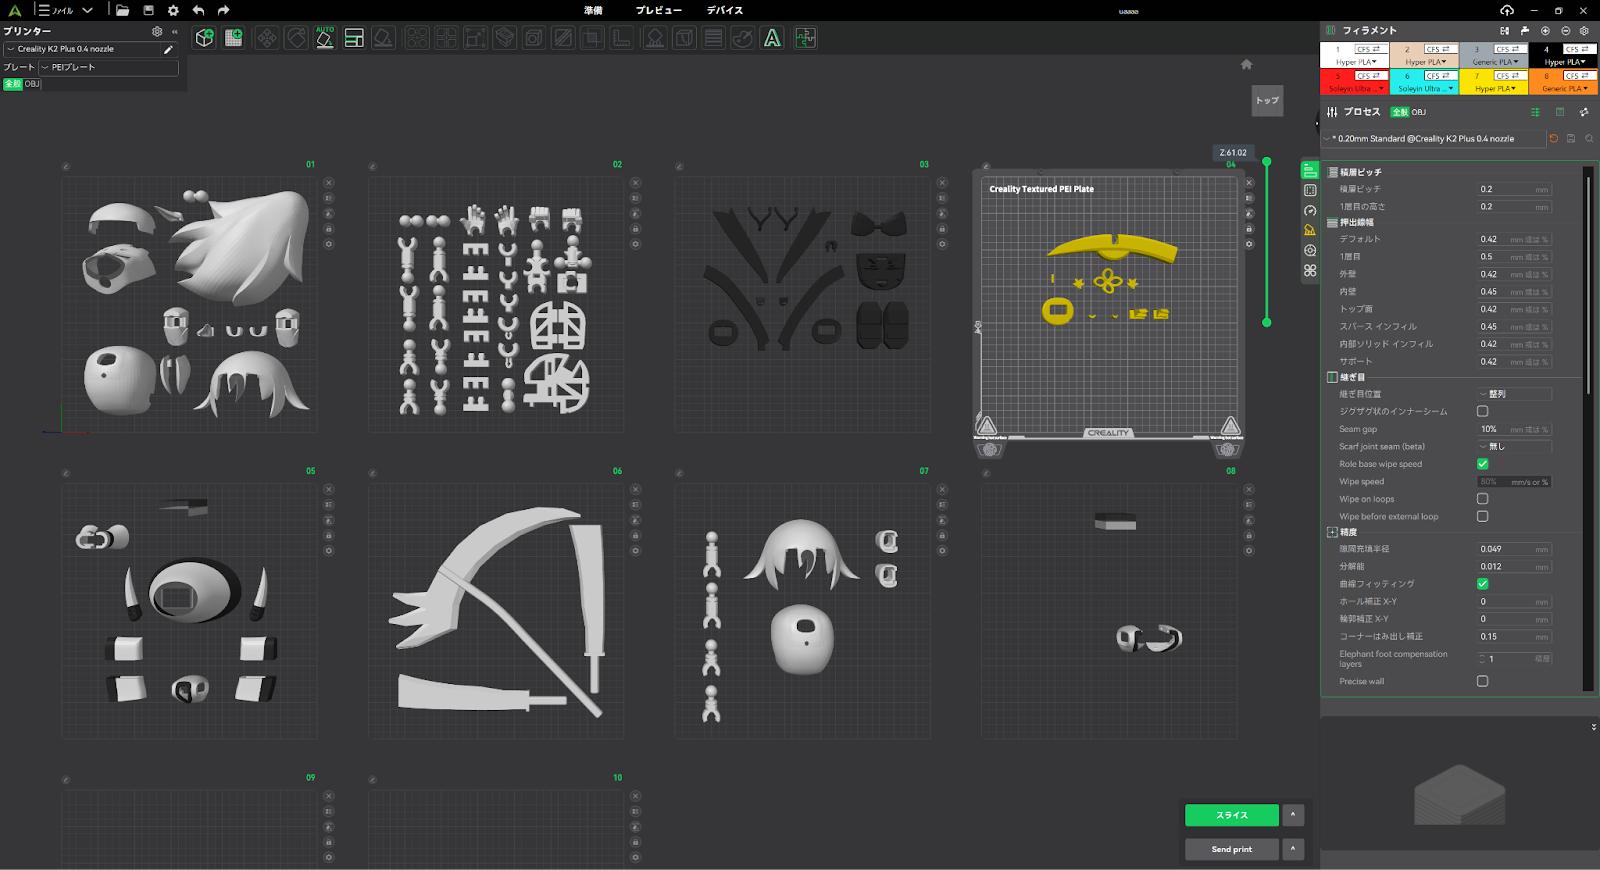Add filament with the plus icon
Screen dimensions: 1600x870
coord(1545,31)
